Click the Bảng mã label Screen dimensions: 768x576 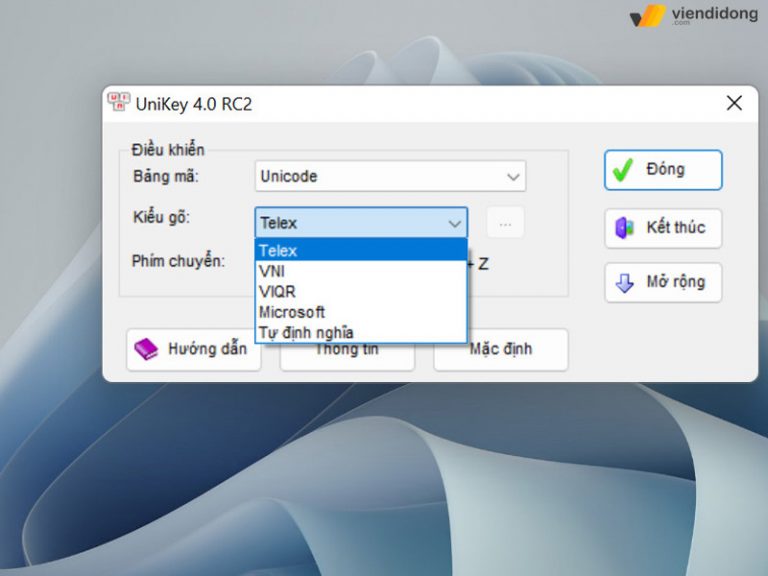point(166,176)
